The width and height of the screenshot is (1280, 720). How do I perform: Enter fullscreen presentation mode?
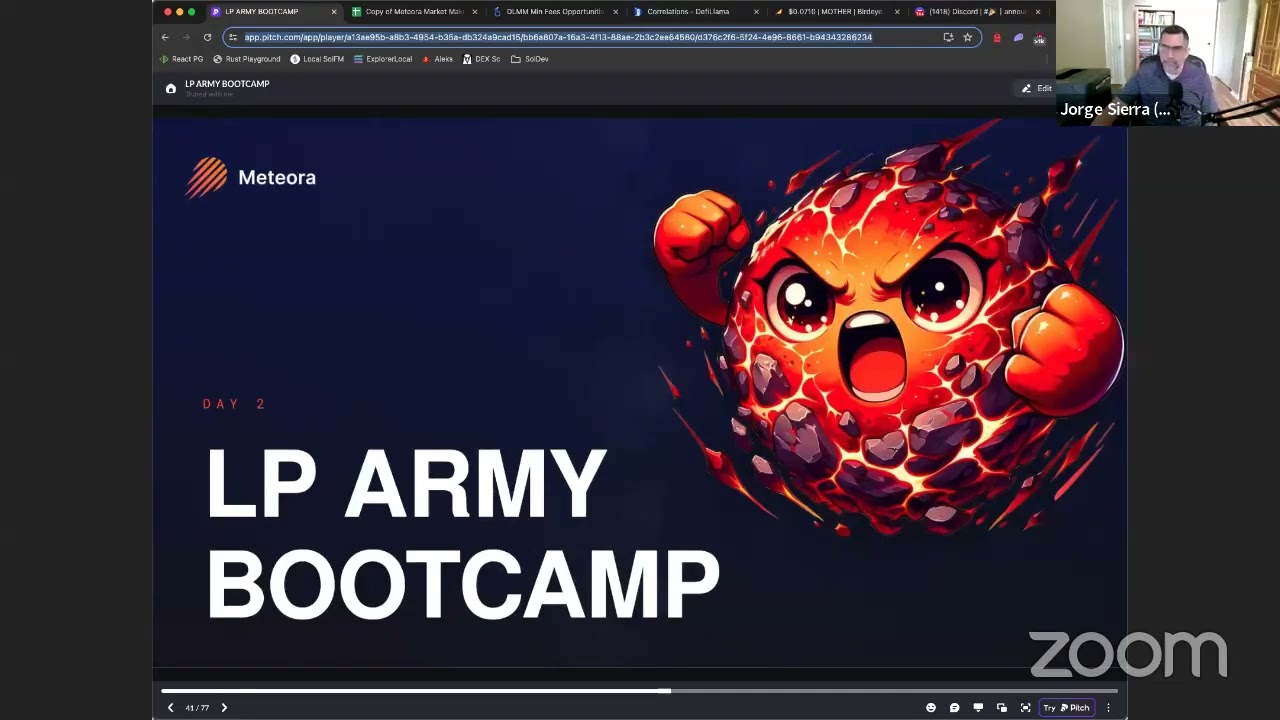[x=1025, y=708]
